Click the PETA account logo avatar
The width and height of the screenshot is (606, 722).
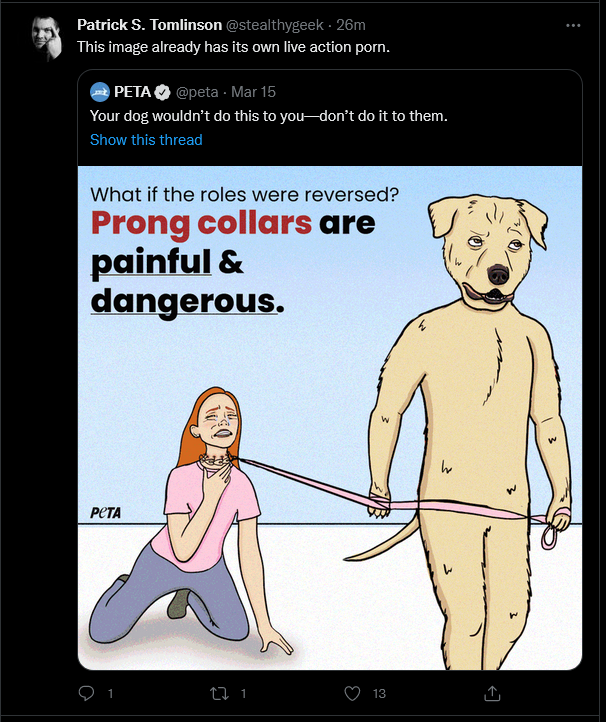tap(99, 92)
